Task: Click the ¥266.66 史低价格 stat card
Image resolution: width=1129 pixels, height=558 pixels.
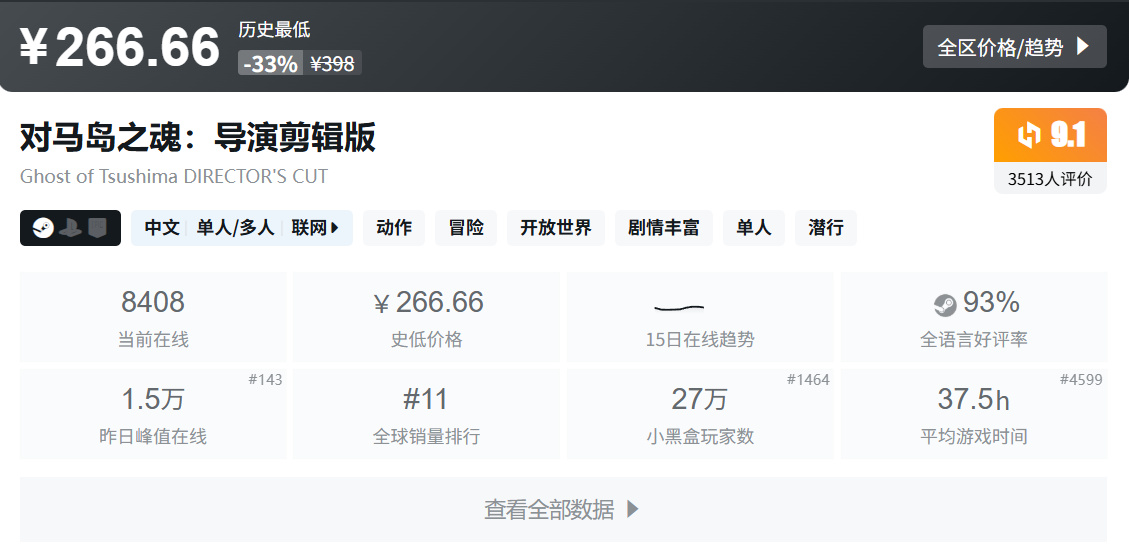Action: 426,317
